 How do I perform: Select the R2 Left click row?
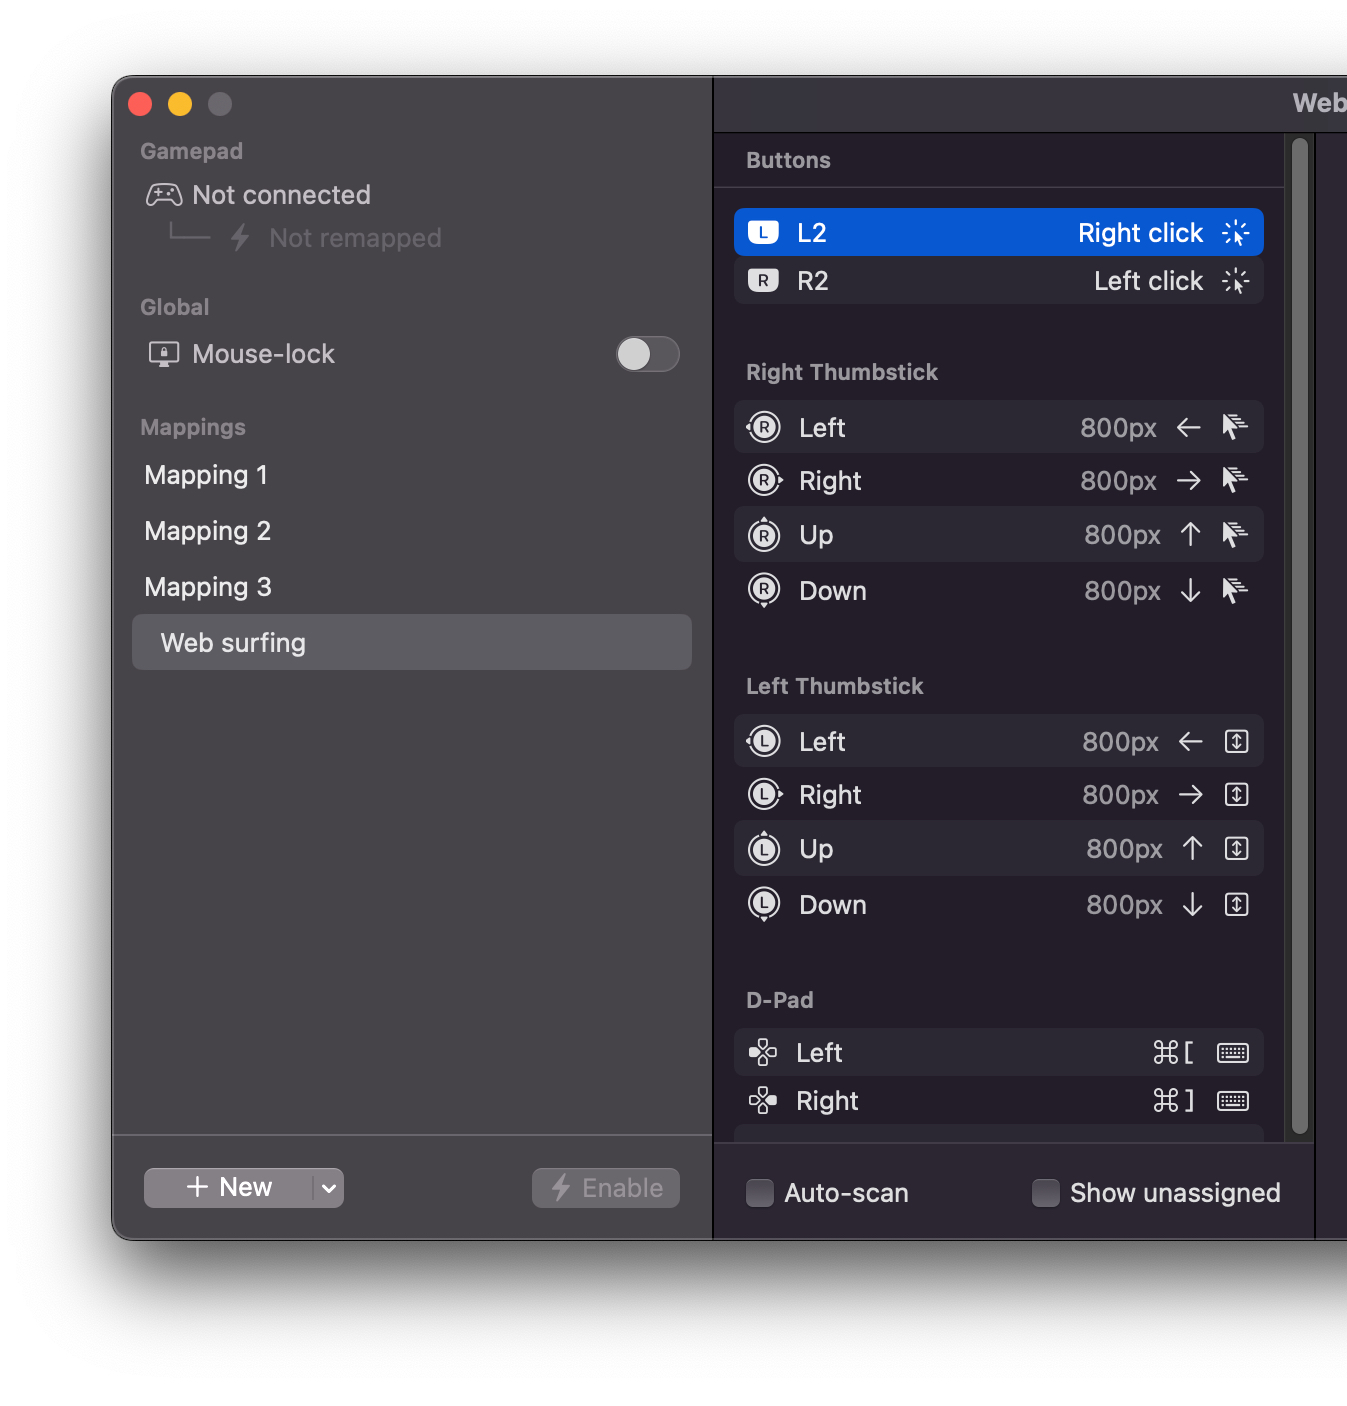coord(999,280)
